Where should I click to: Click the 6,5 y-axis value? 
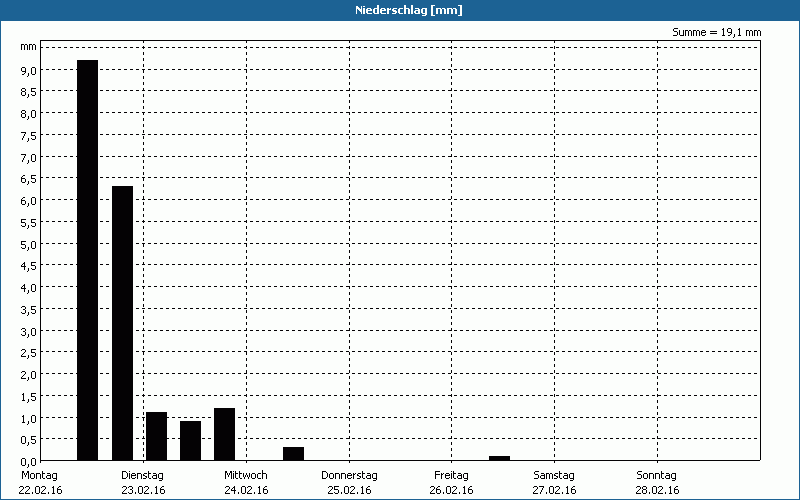29,179
